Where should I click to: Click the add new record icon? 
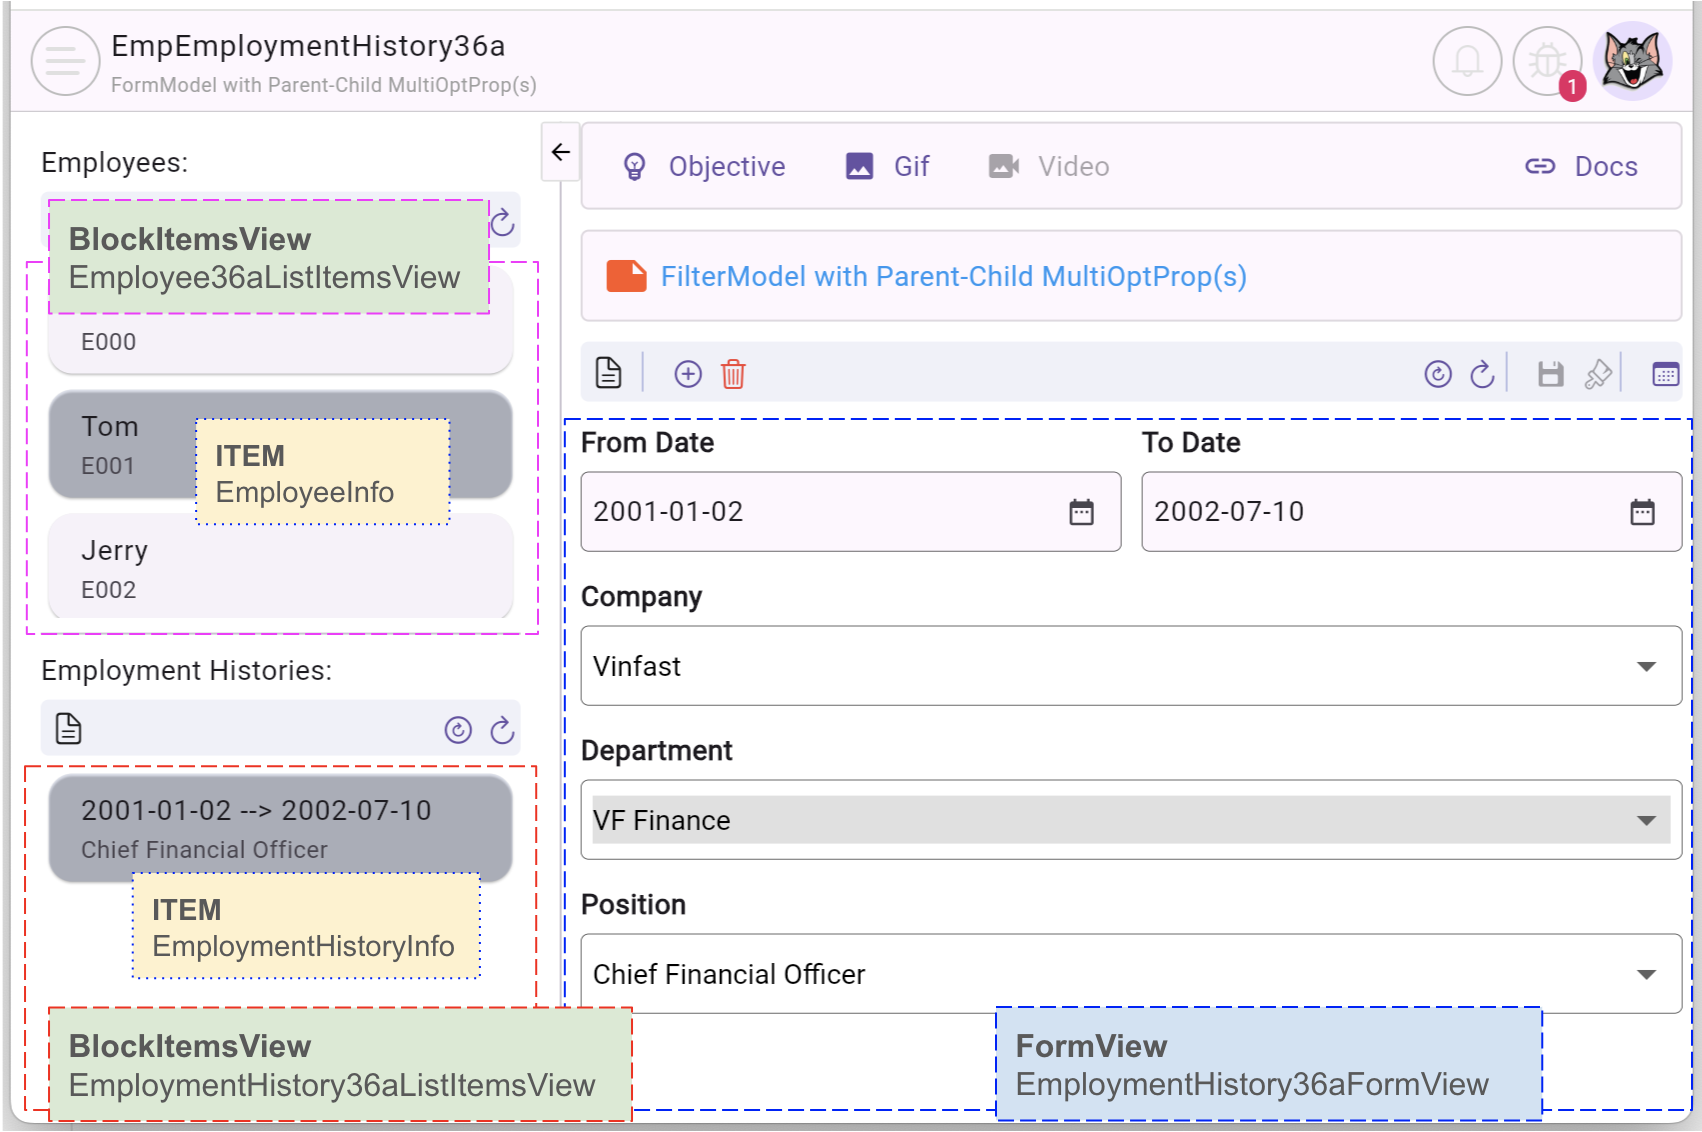coord(688,374)
